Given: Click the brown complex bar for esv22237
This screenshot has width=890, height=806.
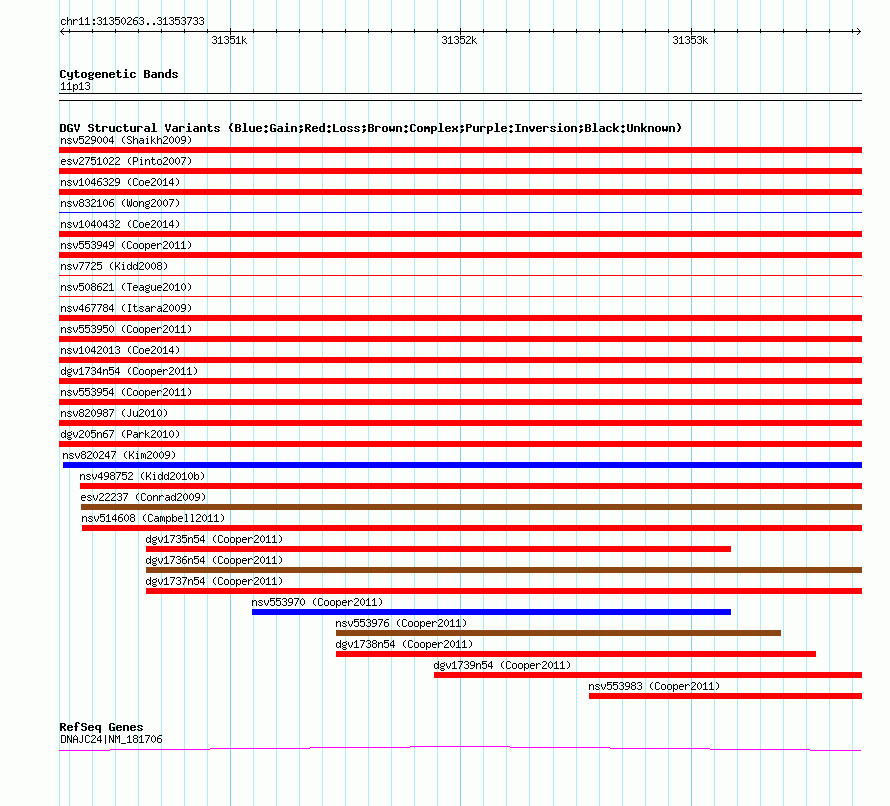Looking at the screenshot, I should (471, 507).
